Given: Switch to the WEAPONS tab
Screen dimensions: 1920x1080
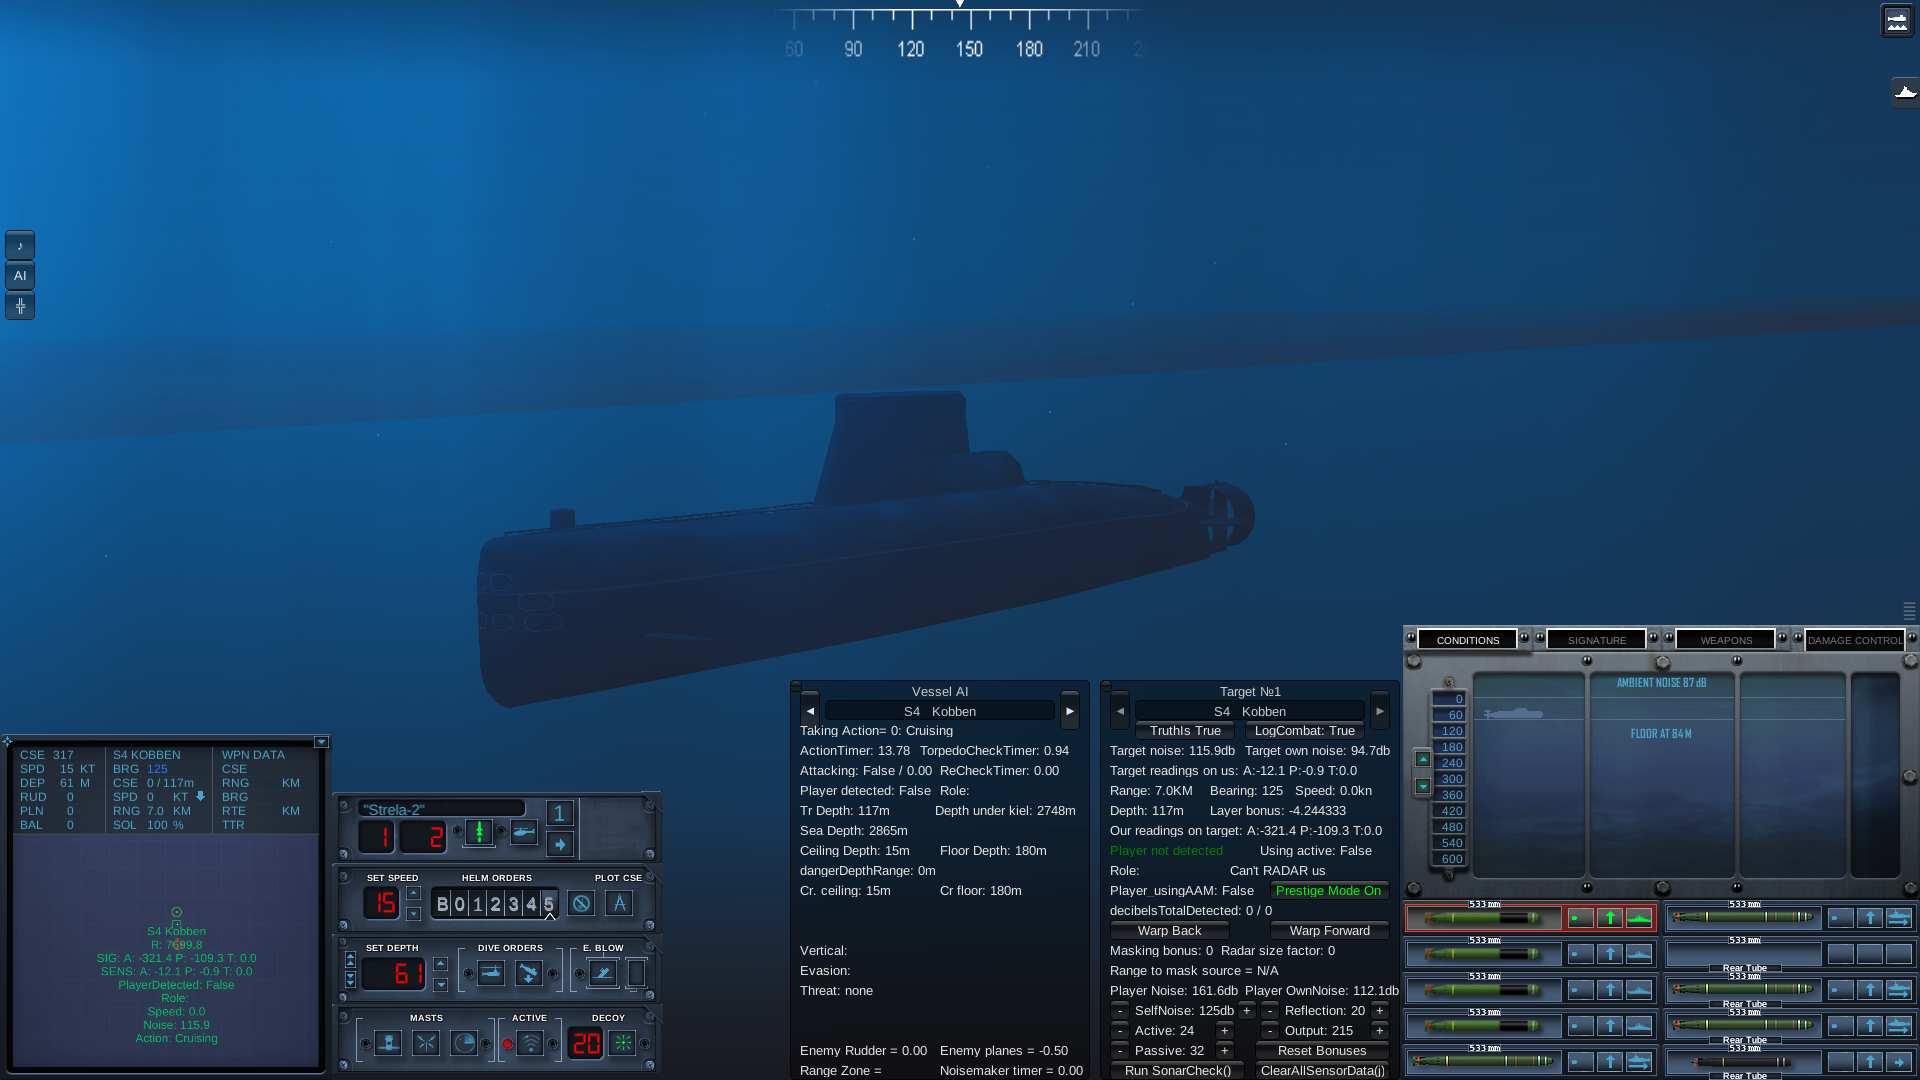Looking at the screenshot, I should (1724, 639).
